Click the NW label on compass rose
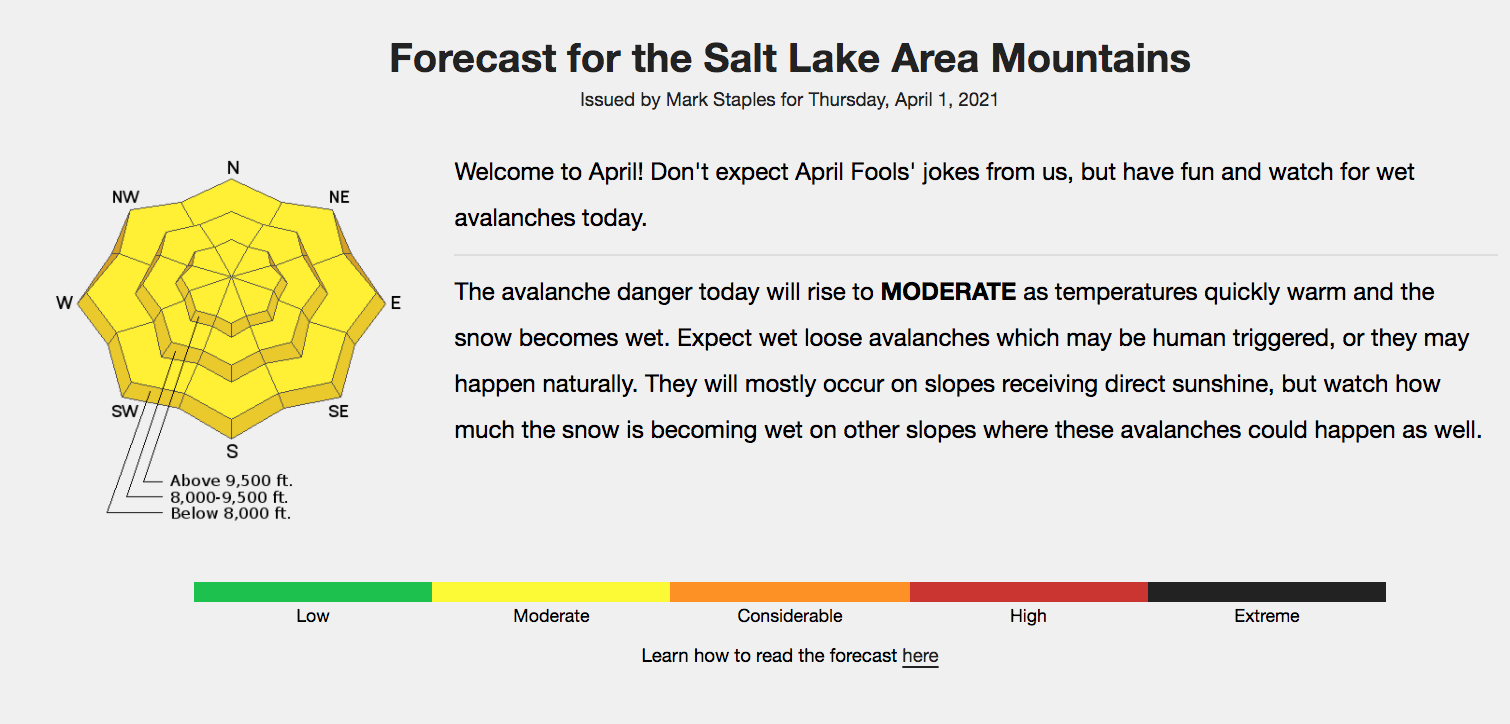 (x=126, y=197)
